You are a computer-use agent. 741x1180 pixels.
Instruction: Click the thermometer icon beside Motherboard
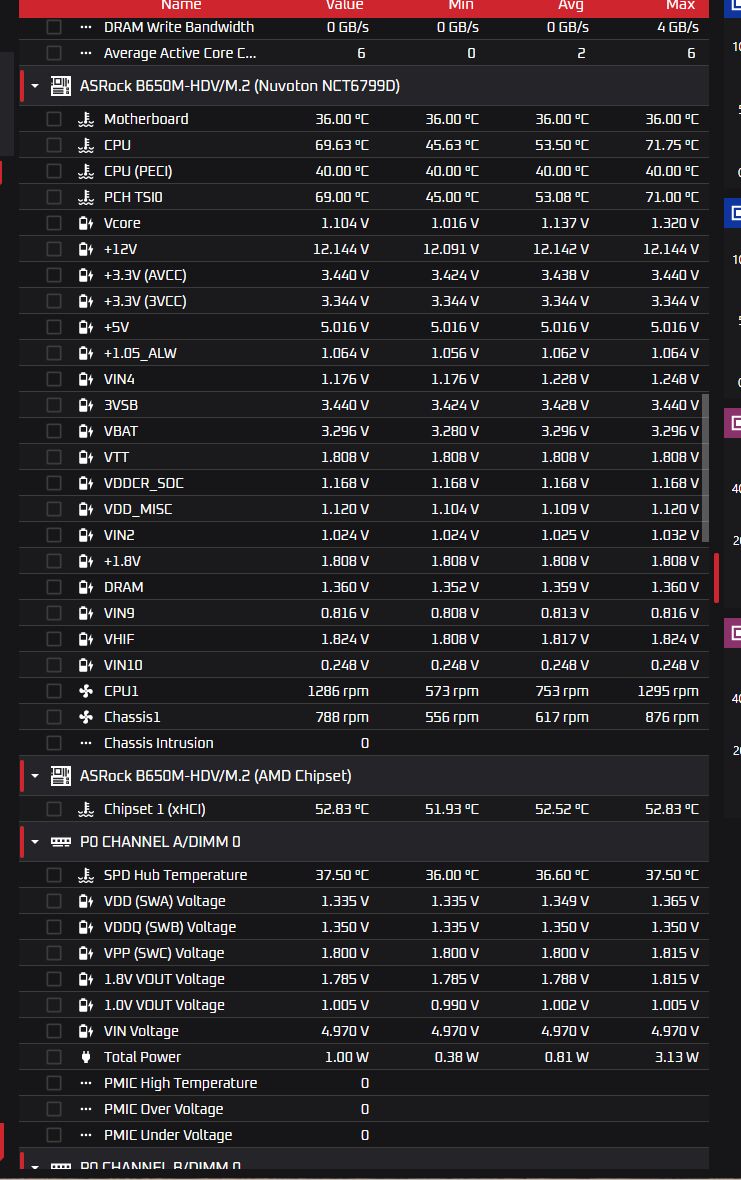pyautogui.click(x=86, y=119)
